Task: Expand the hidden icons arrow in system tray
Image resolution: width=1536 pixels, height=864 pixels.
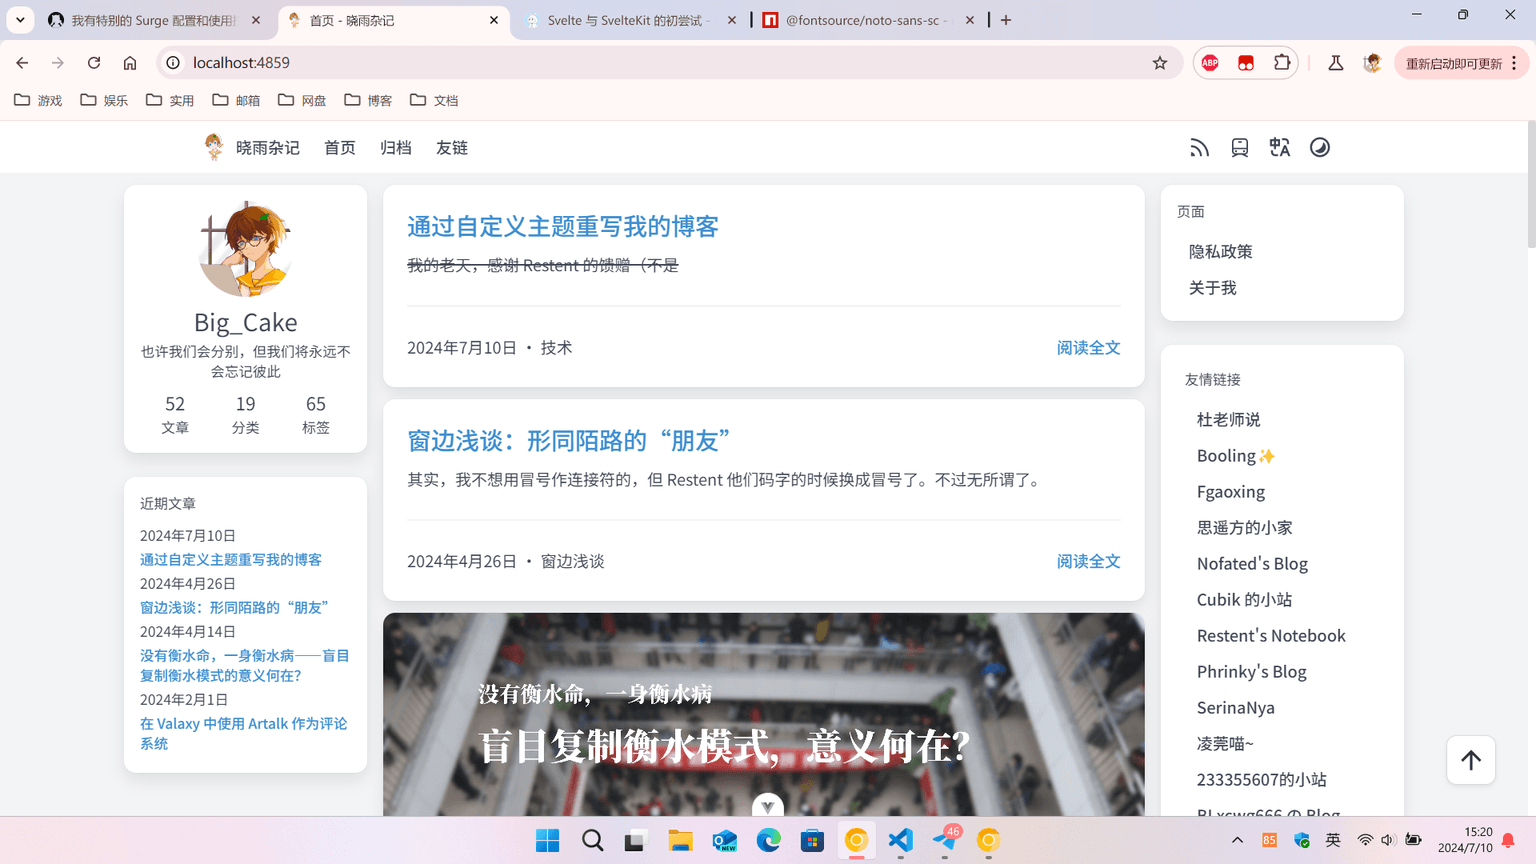Action: click(x=1237, y=840)
